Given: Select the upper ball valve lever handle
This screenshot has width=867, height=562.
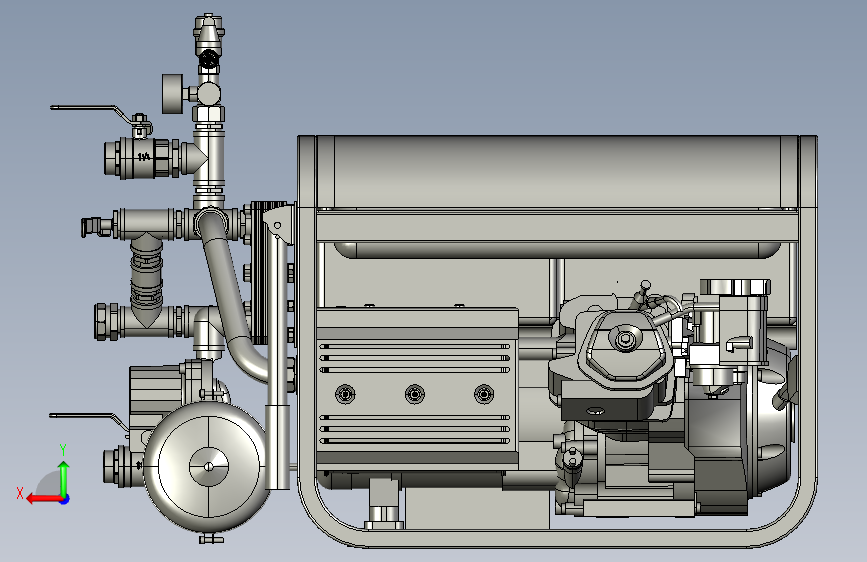Looking at the screenshot, I should pyautogui.click(x=92, y=111).
